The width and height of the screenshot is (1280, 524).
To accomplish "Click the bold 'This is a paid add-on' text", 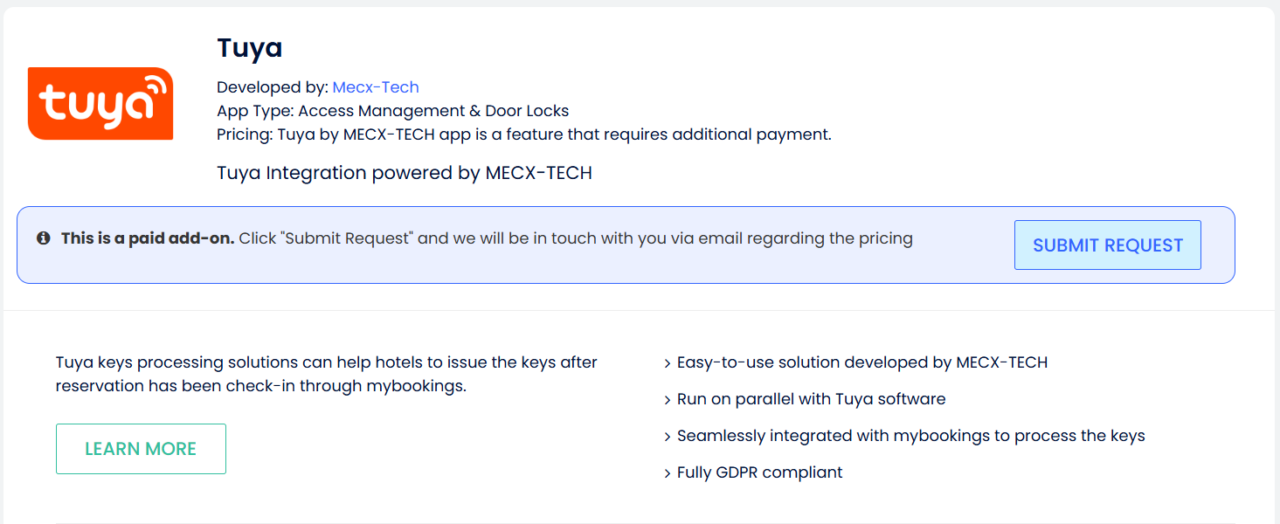I will 148,239.
